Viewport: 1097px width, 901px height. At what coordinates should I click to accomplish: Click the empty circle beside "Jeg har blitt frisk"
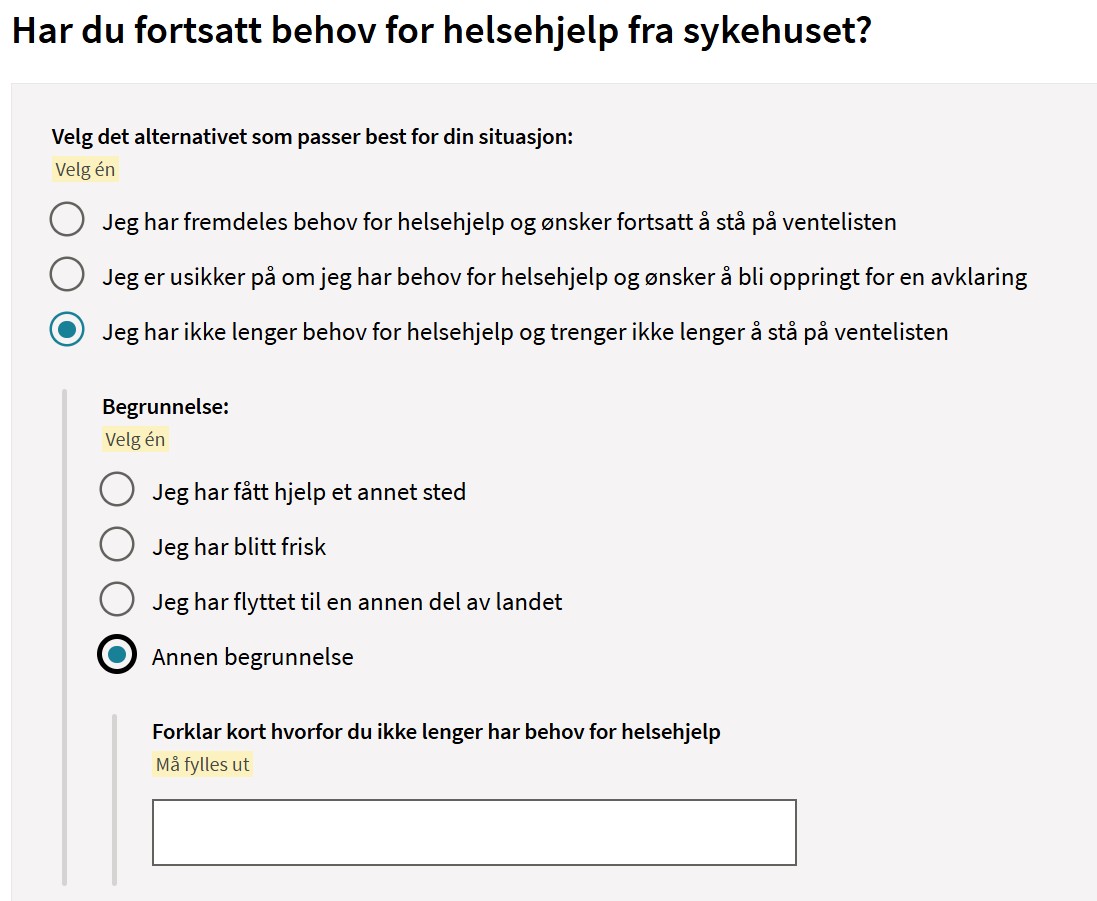click(x=117, y=544)
